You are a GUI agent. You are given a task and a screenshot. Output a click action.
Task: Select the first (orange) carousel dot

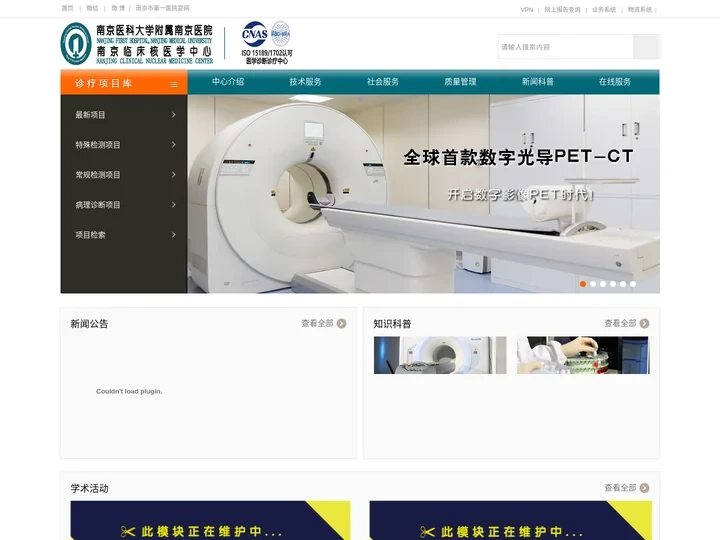point(583,284)
